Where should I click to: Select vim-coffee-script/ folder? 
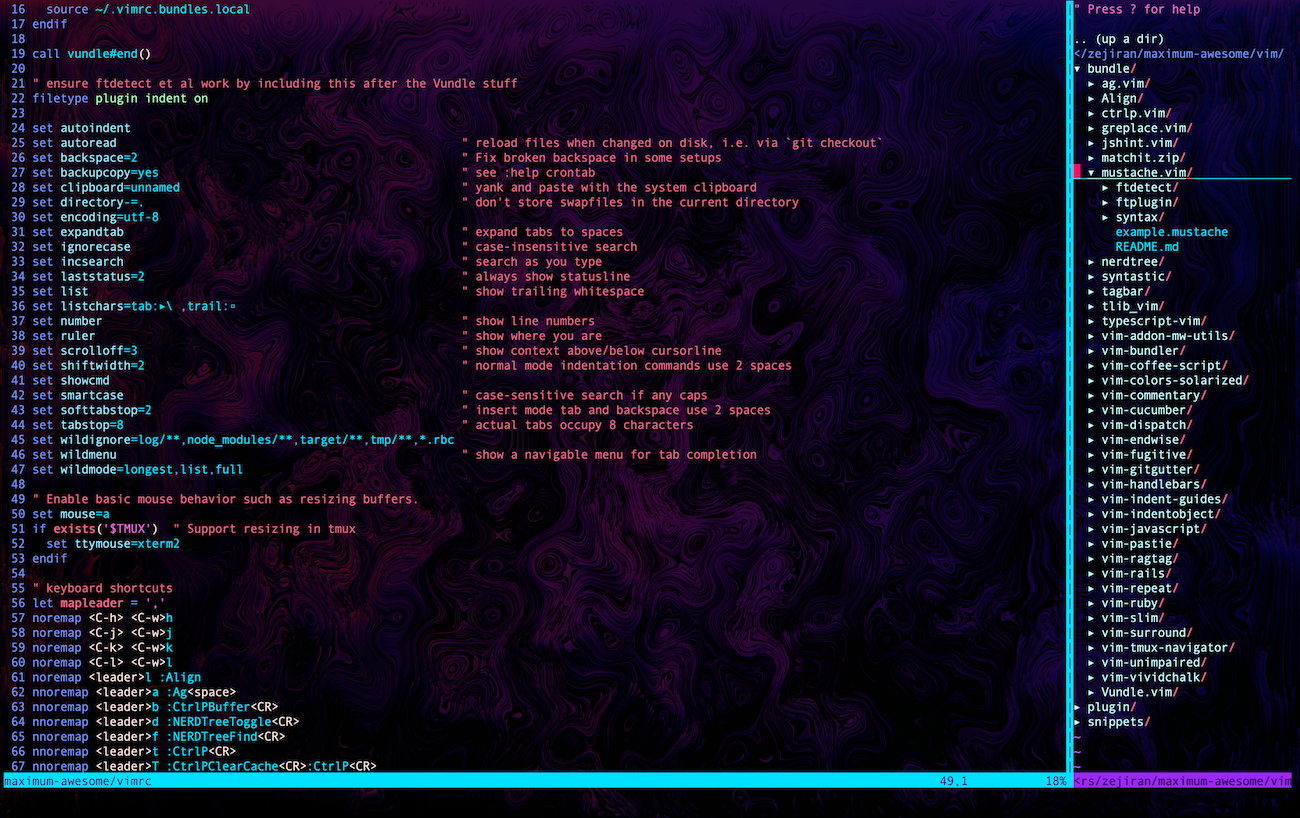coord(1164,366)
